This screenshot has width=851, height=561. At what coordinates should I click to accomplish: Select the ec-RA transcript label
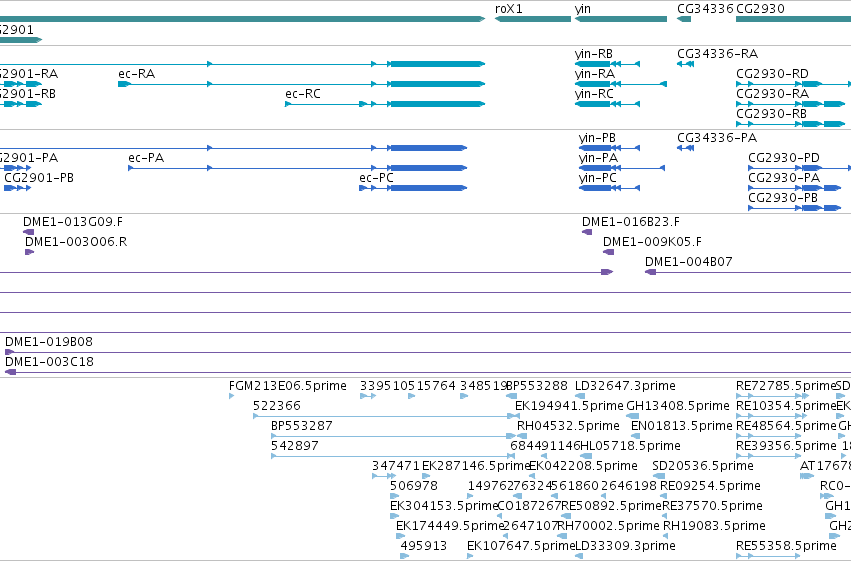tap(137, 74)
